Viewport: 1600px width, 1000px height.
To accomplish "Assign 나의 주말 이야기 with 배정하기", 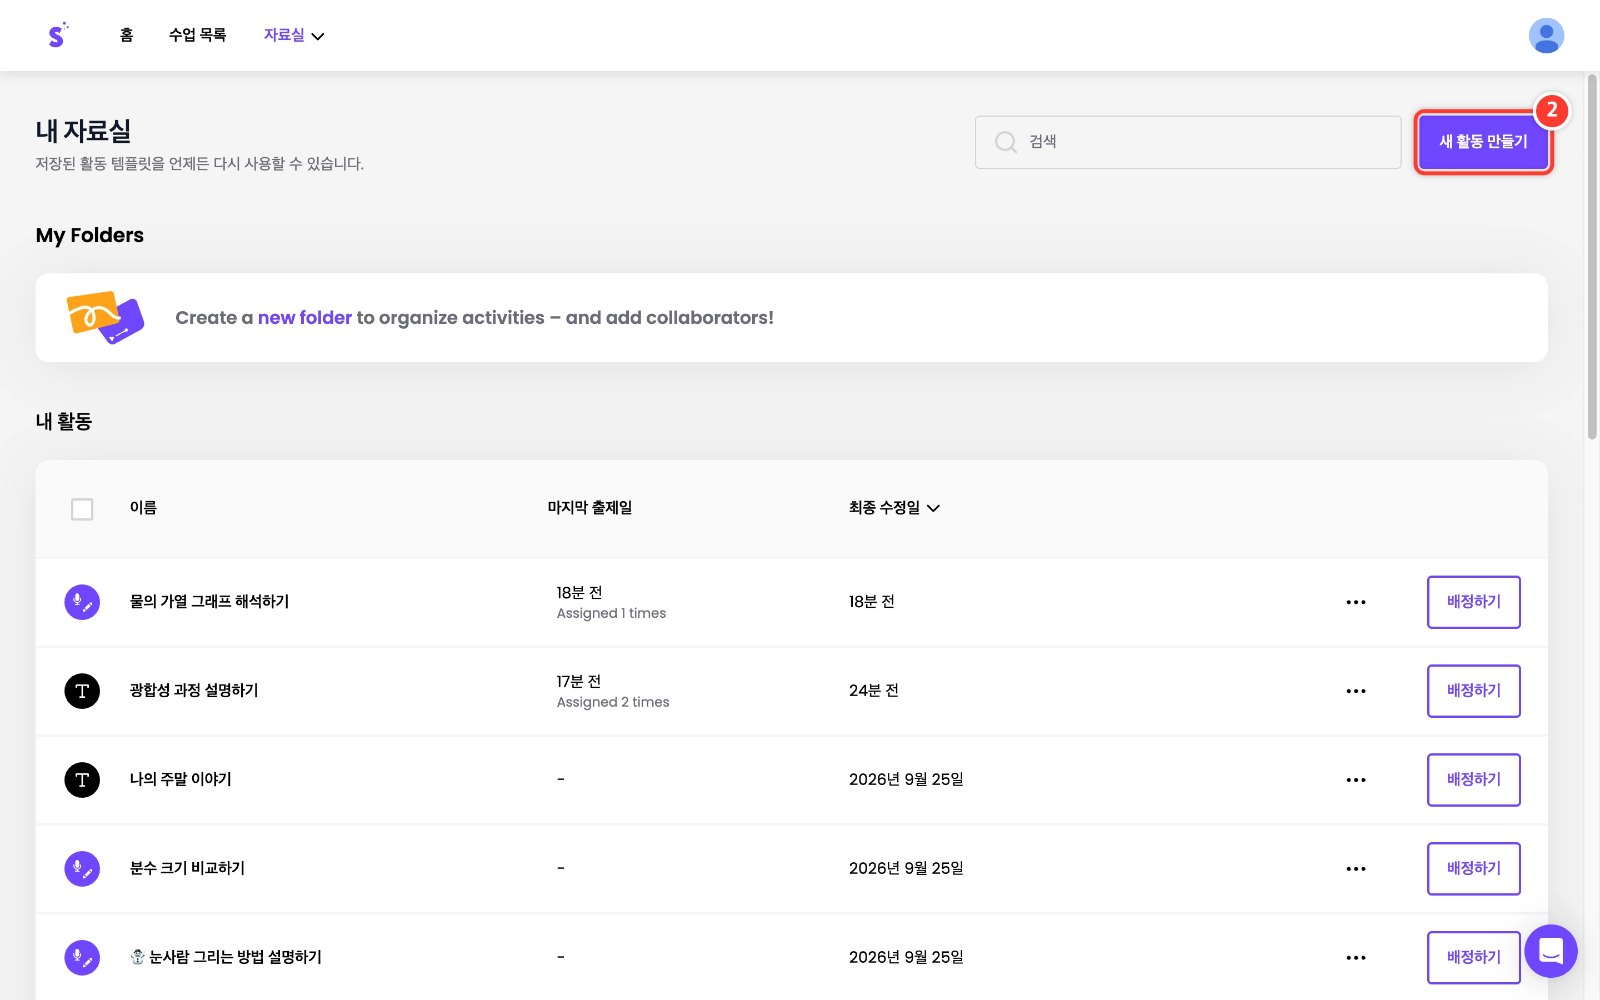I will click(1473, 780).
